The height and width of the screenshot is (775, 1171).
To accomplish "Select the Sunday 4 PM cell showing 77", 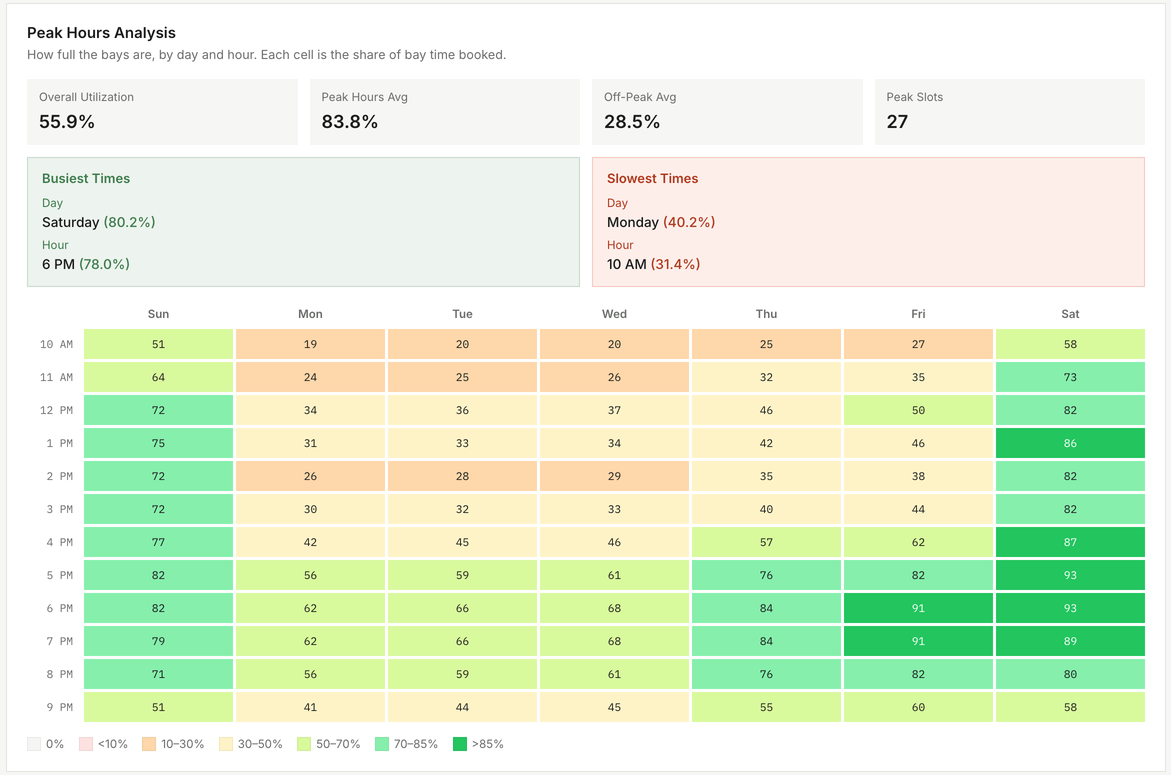I will pos(158,542).
